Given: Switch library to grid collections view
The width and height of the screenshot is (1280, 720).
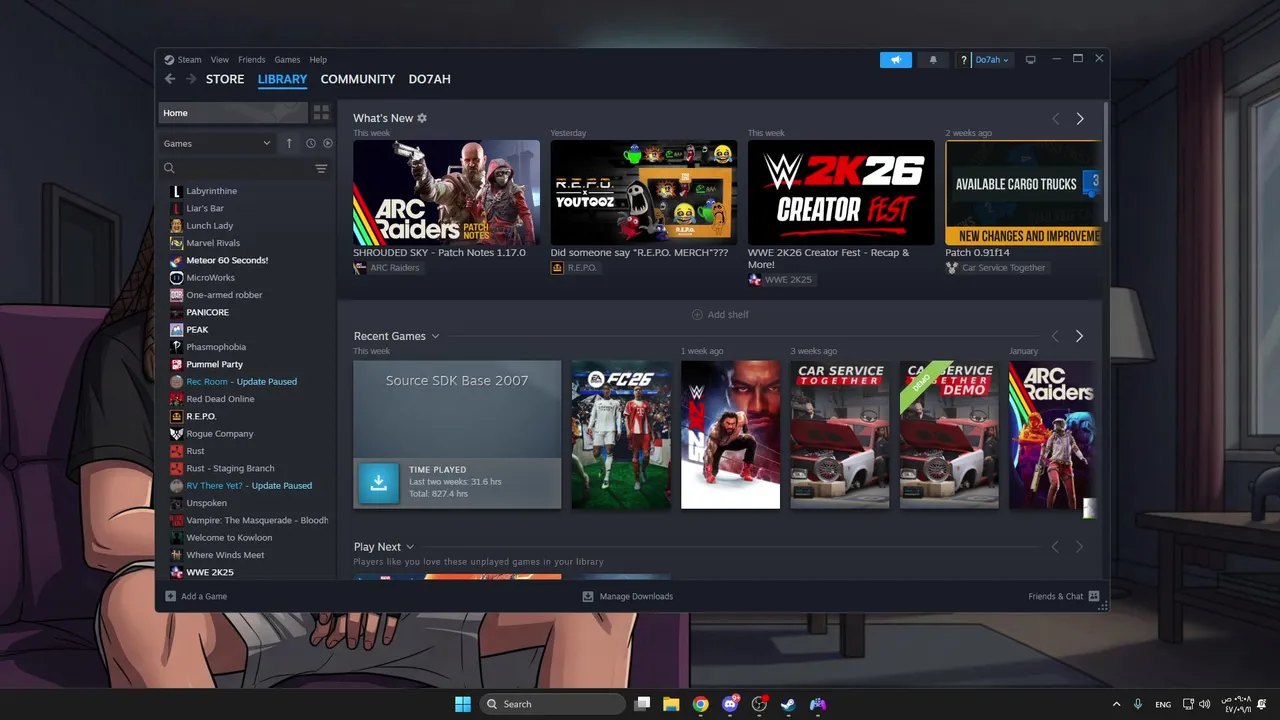Looking at the screenshot, I should 321,113.
